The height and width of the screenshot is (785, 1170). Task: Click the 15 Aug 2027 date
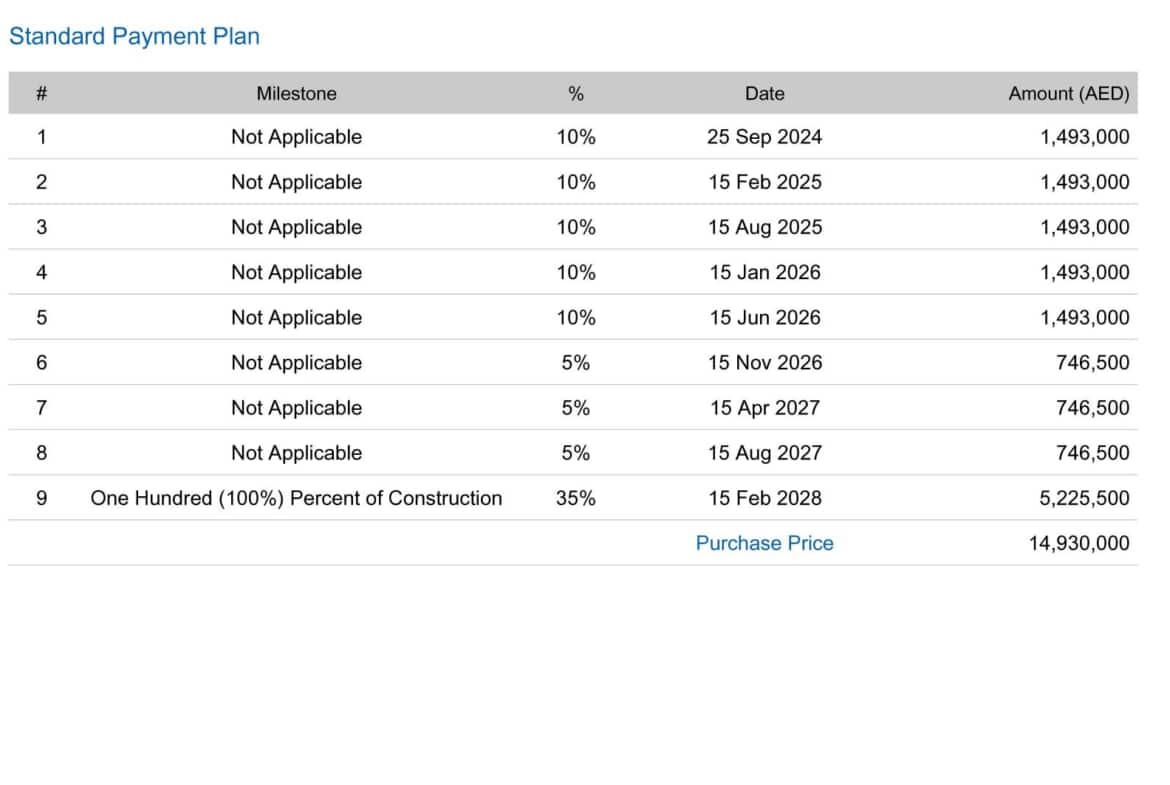[x=764, y=452]
